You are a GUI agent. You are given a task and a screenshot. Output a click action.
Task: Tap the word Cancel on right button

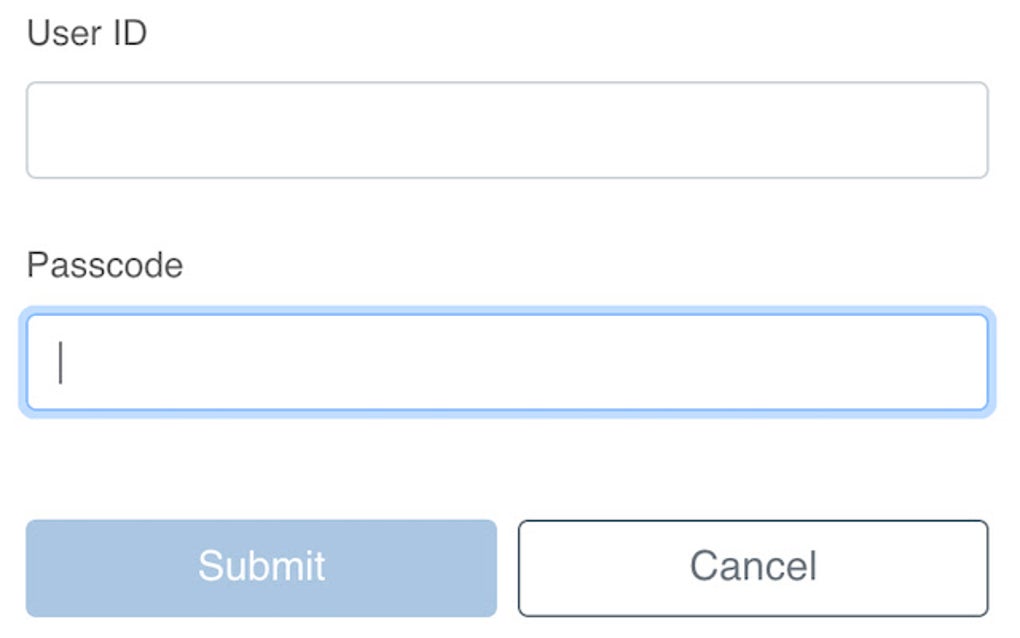(x=753, y=565)
